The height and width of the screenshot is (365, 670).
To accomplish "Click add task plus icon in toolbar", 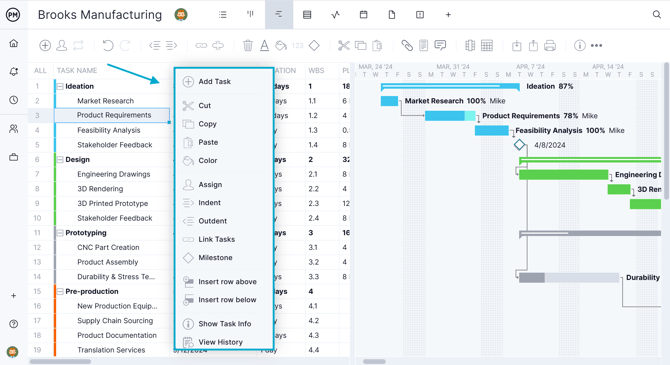I will pyautogui.click(x=45, y=45).
